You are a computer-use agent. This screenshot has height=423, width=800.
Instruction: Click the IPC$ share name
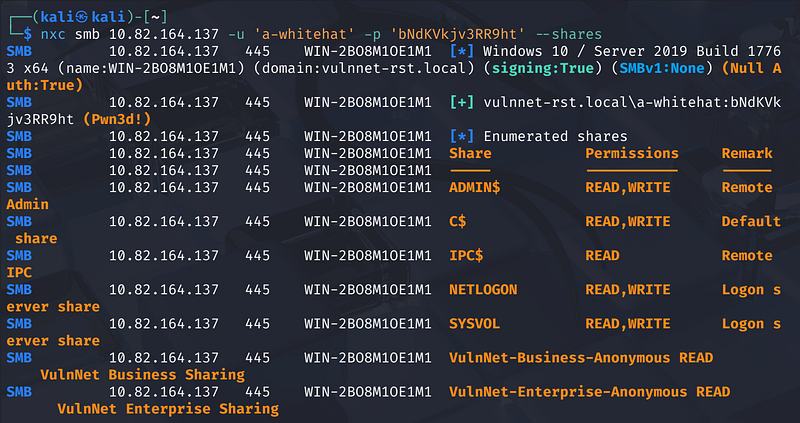pos(466,255)
